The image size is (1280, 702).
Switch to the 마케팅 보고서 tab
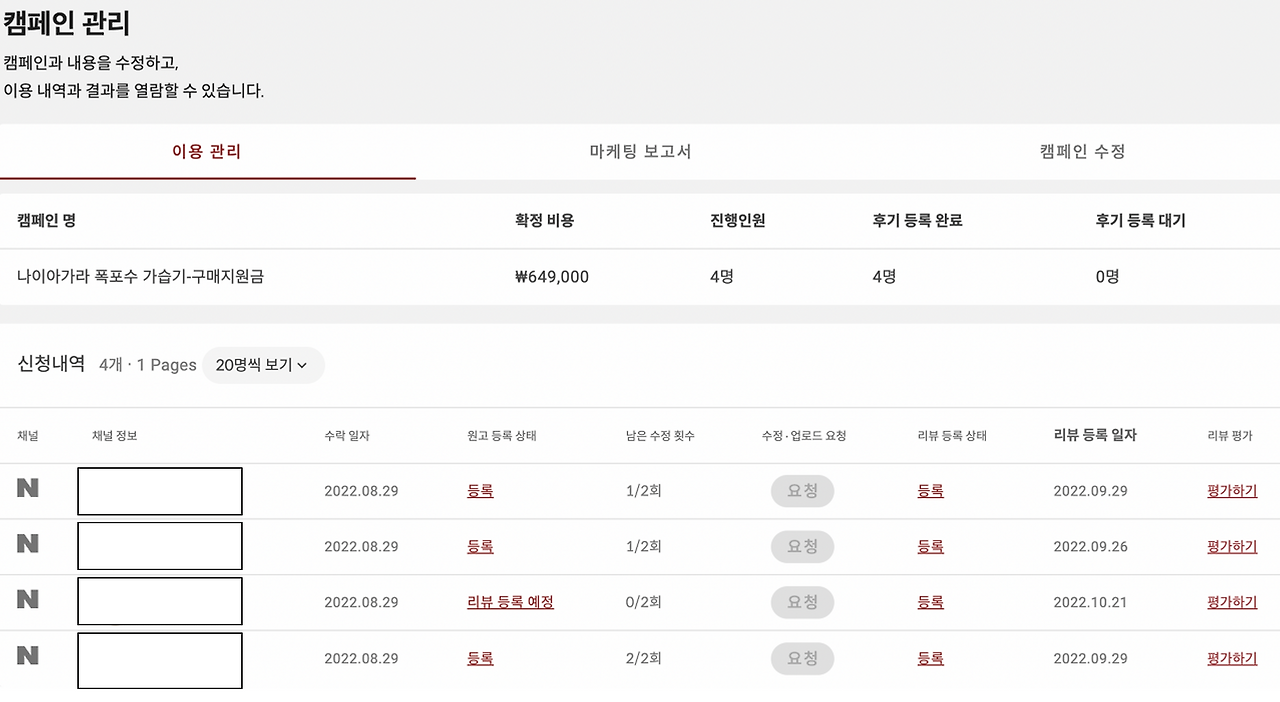point(640,152)
